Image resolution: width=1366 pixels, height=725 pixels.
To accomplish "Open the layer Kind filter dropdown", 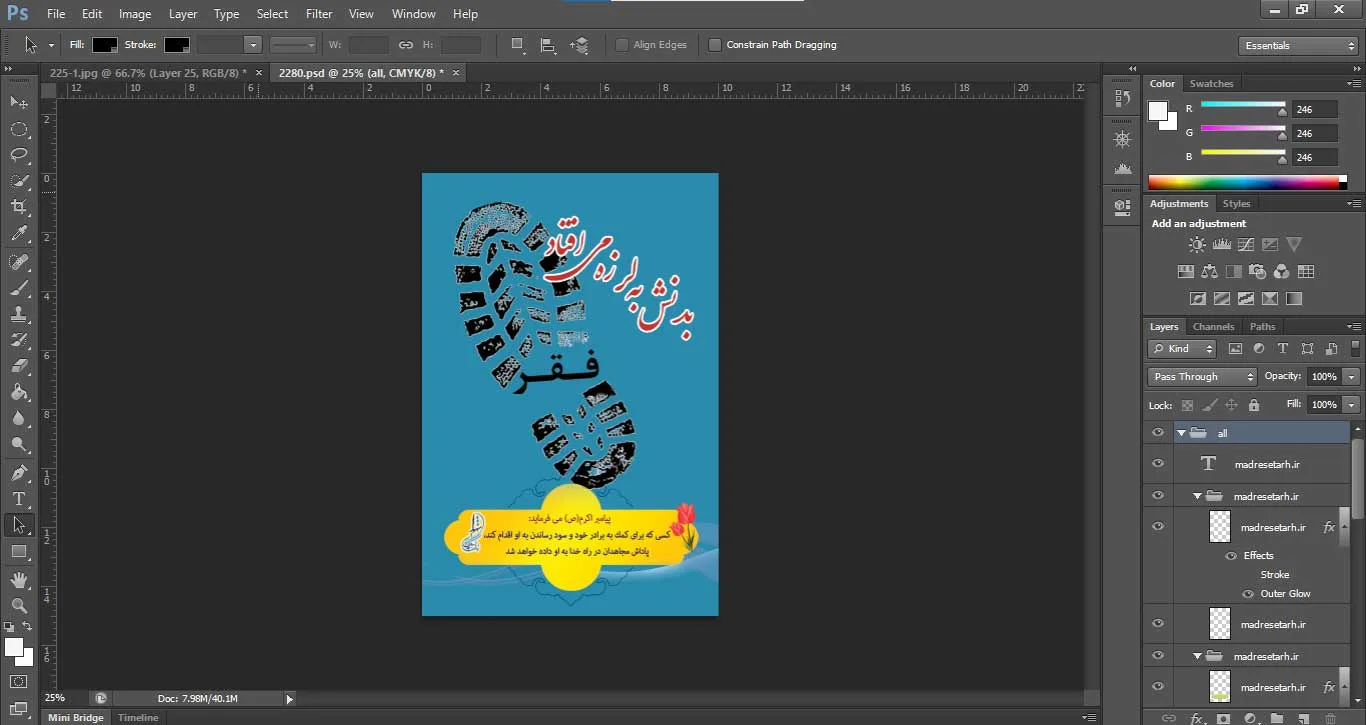I will coord(1182,349).
